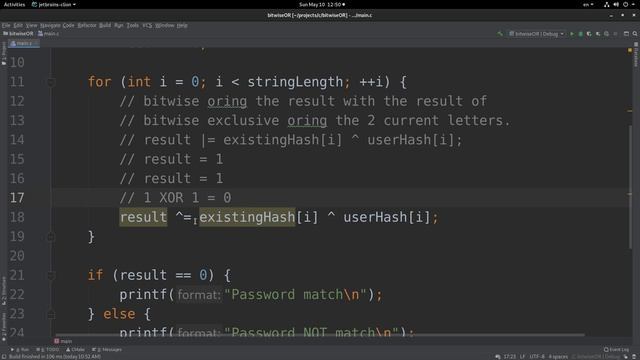Viewport: 640px width, 360px height.
Task: Click the bitwiseOR project breadcrumb
Action: pyautogui.click(x=18, y=34)
